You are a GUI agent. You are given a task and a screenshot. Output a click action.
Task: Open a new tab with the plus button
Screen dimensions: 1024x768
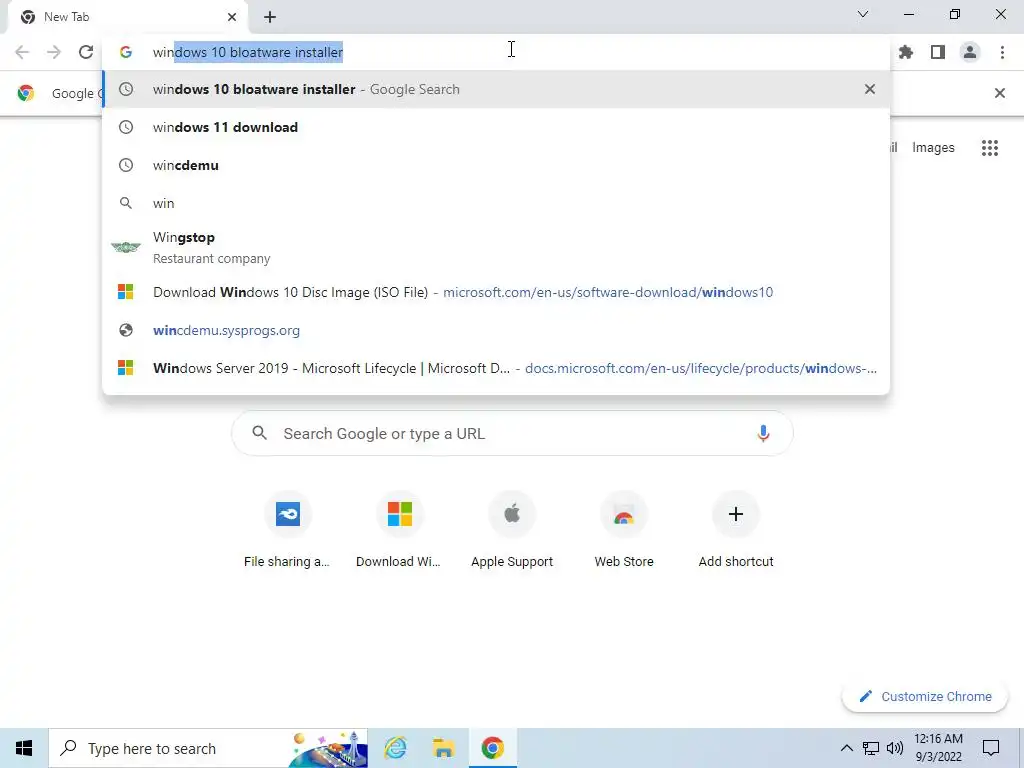tap(270, 17)
